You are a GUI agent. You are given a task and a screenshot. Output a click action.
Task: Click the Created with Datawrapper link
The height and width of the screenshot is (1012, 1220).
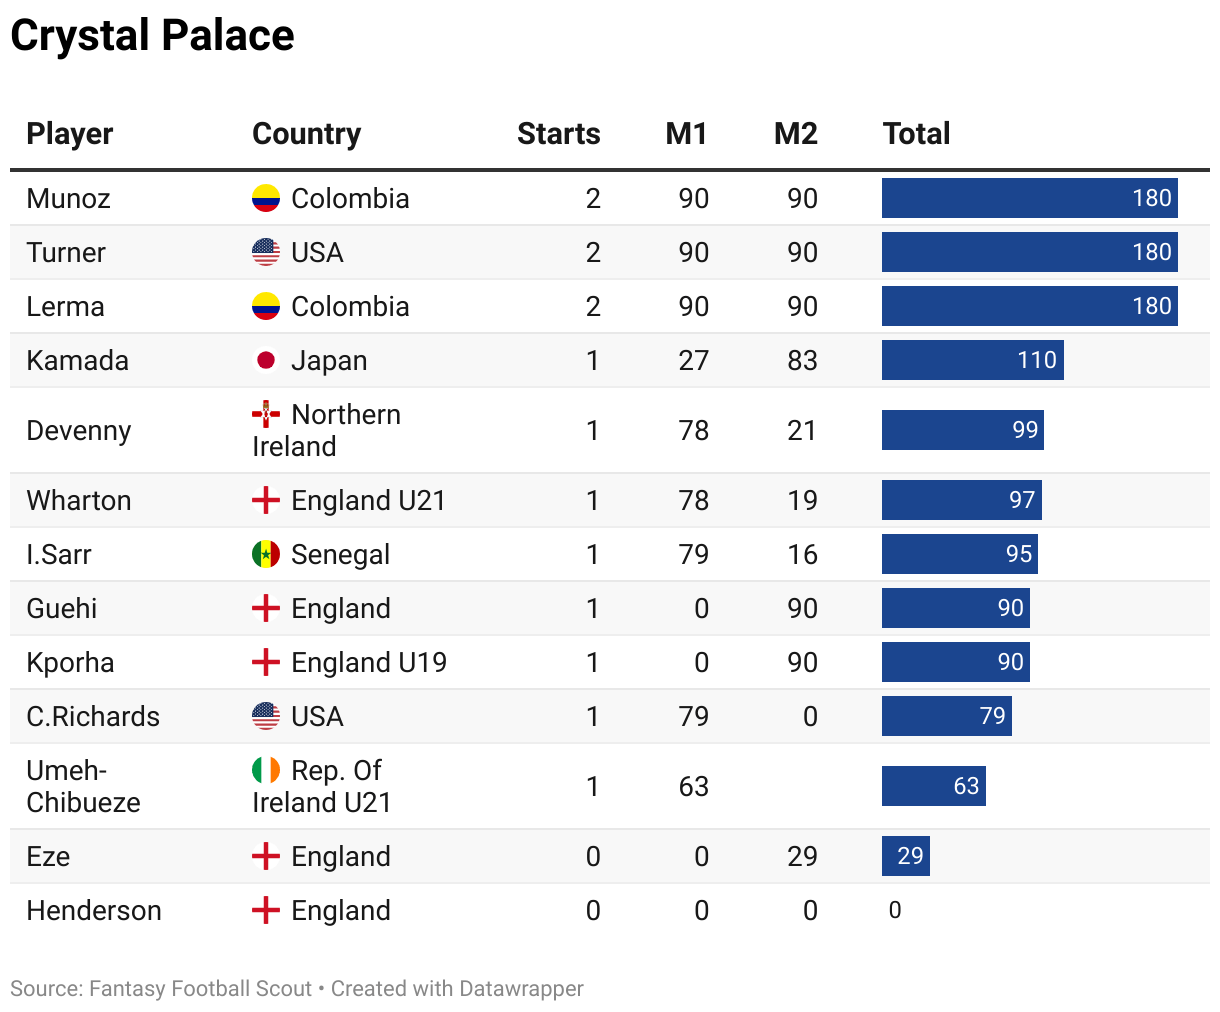[x=457, y=989]
